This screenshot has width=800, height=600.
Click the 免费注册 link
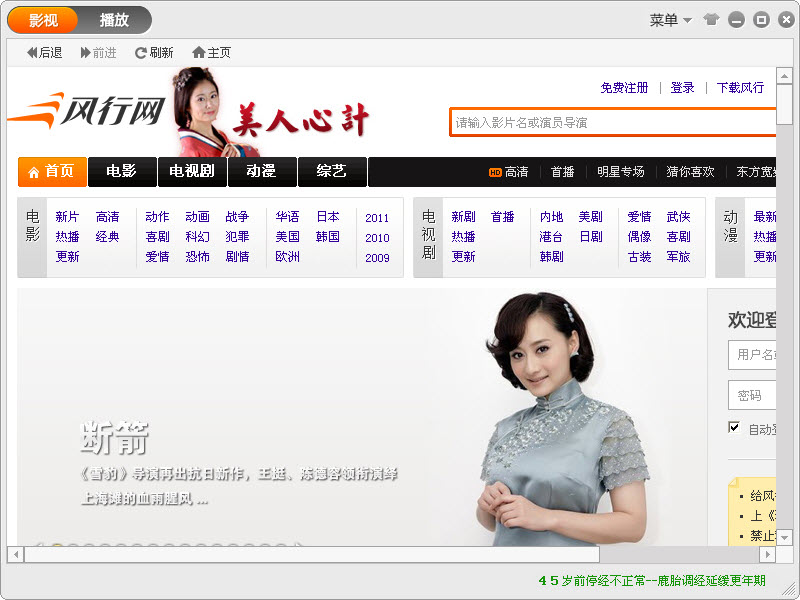(624, 88)
